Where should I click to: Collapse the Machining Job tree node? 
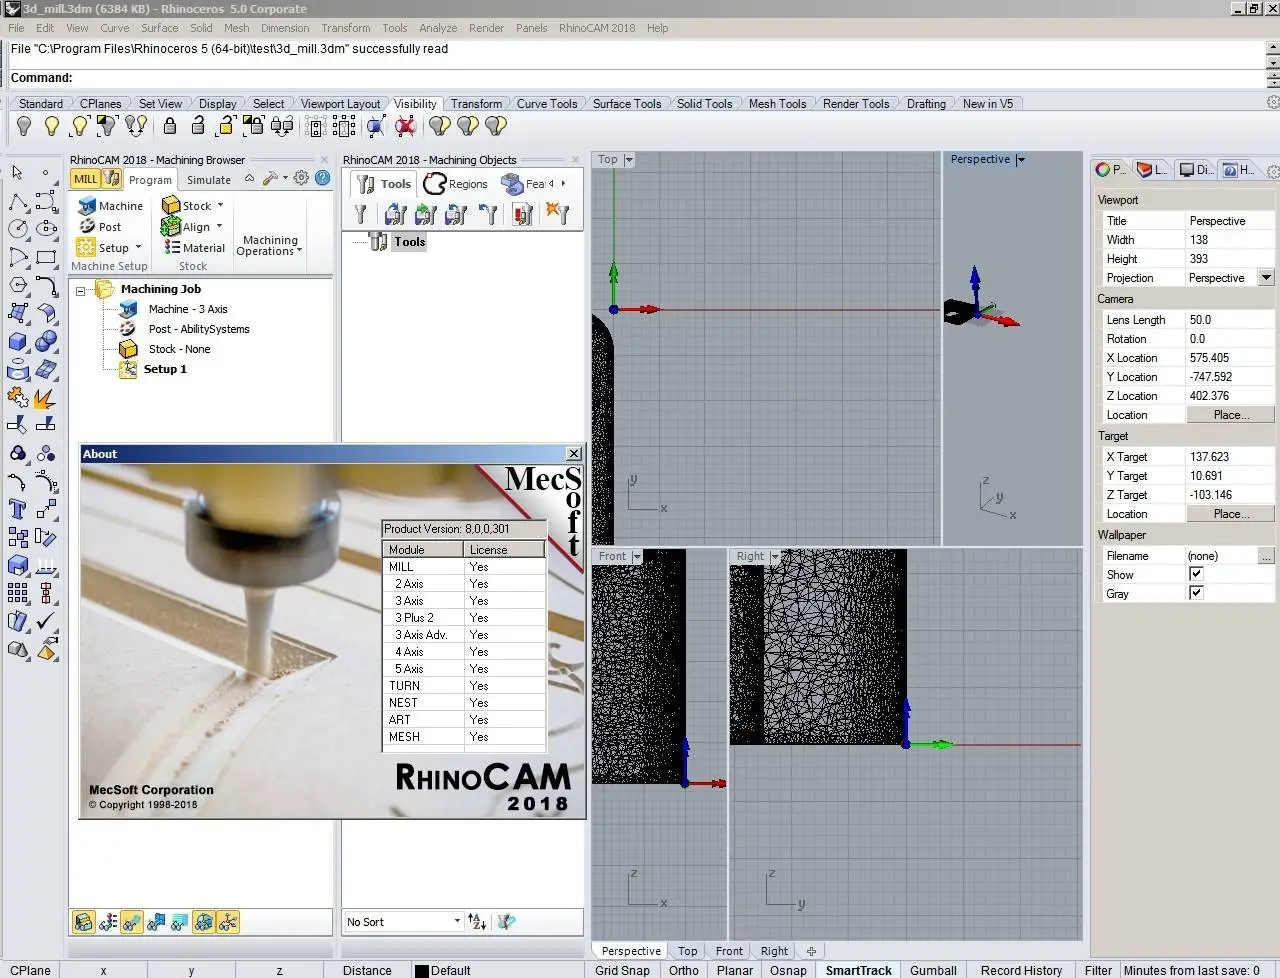click(x=81, y=290)
